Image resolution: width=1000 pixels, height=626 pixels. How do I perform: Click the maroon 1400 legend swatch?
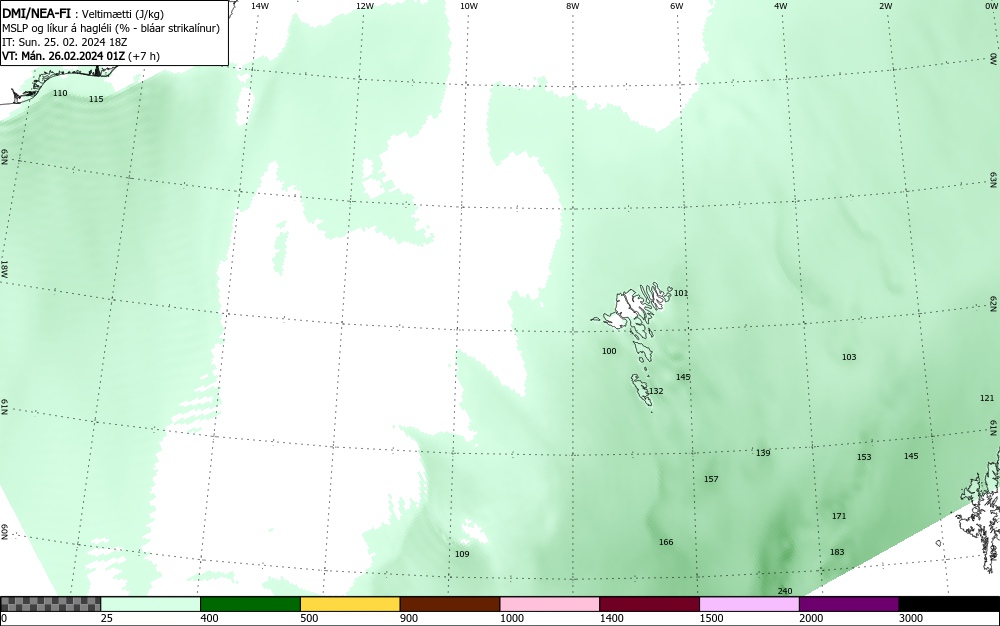pyautogui.click(x=649, y=604)
